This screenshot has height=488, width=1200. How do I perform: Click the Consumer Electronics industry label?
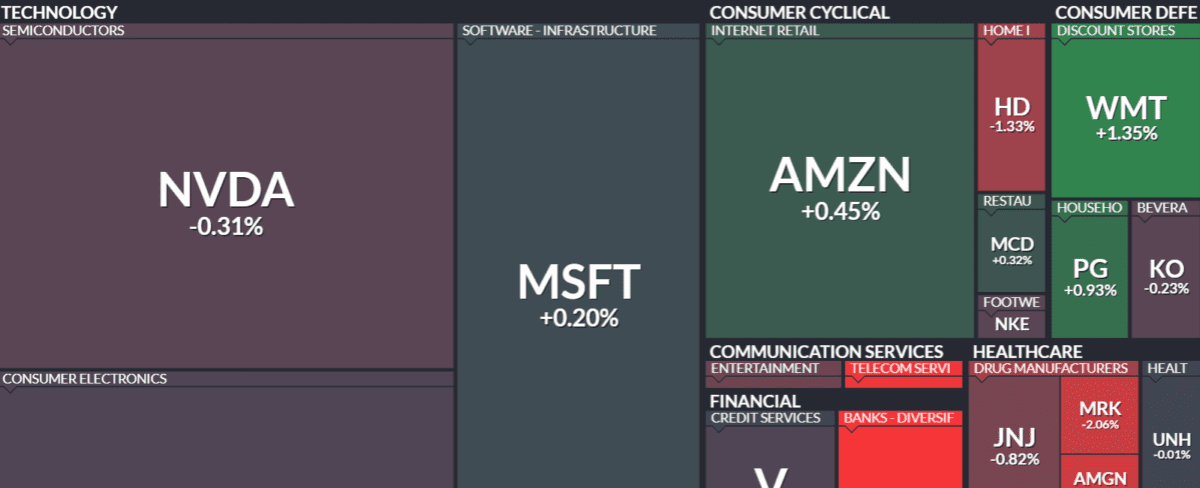(84, 379)
